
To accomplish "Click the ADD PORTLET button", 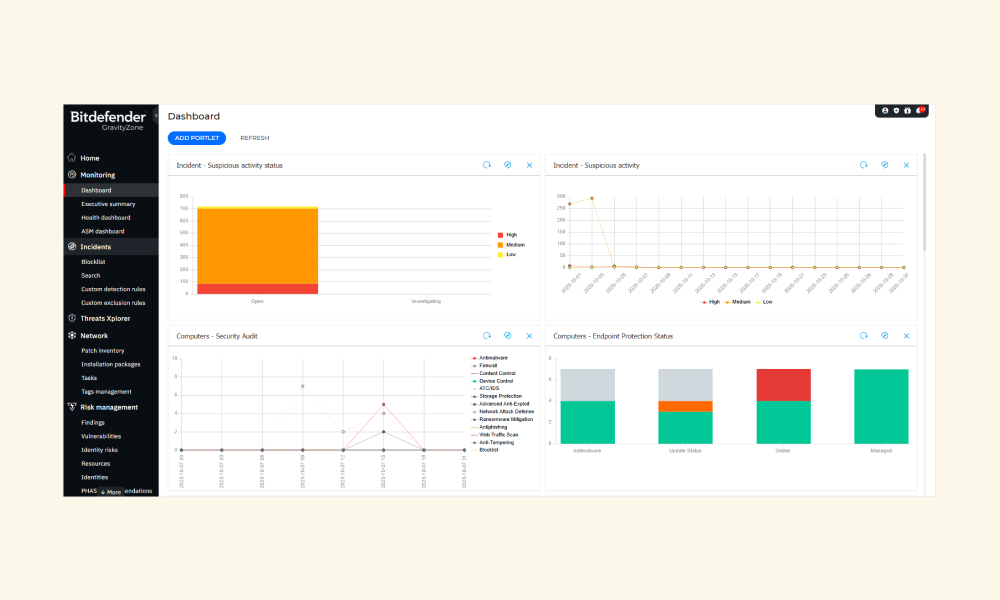I will 197,138.
